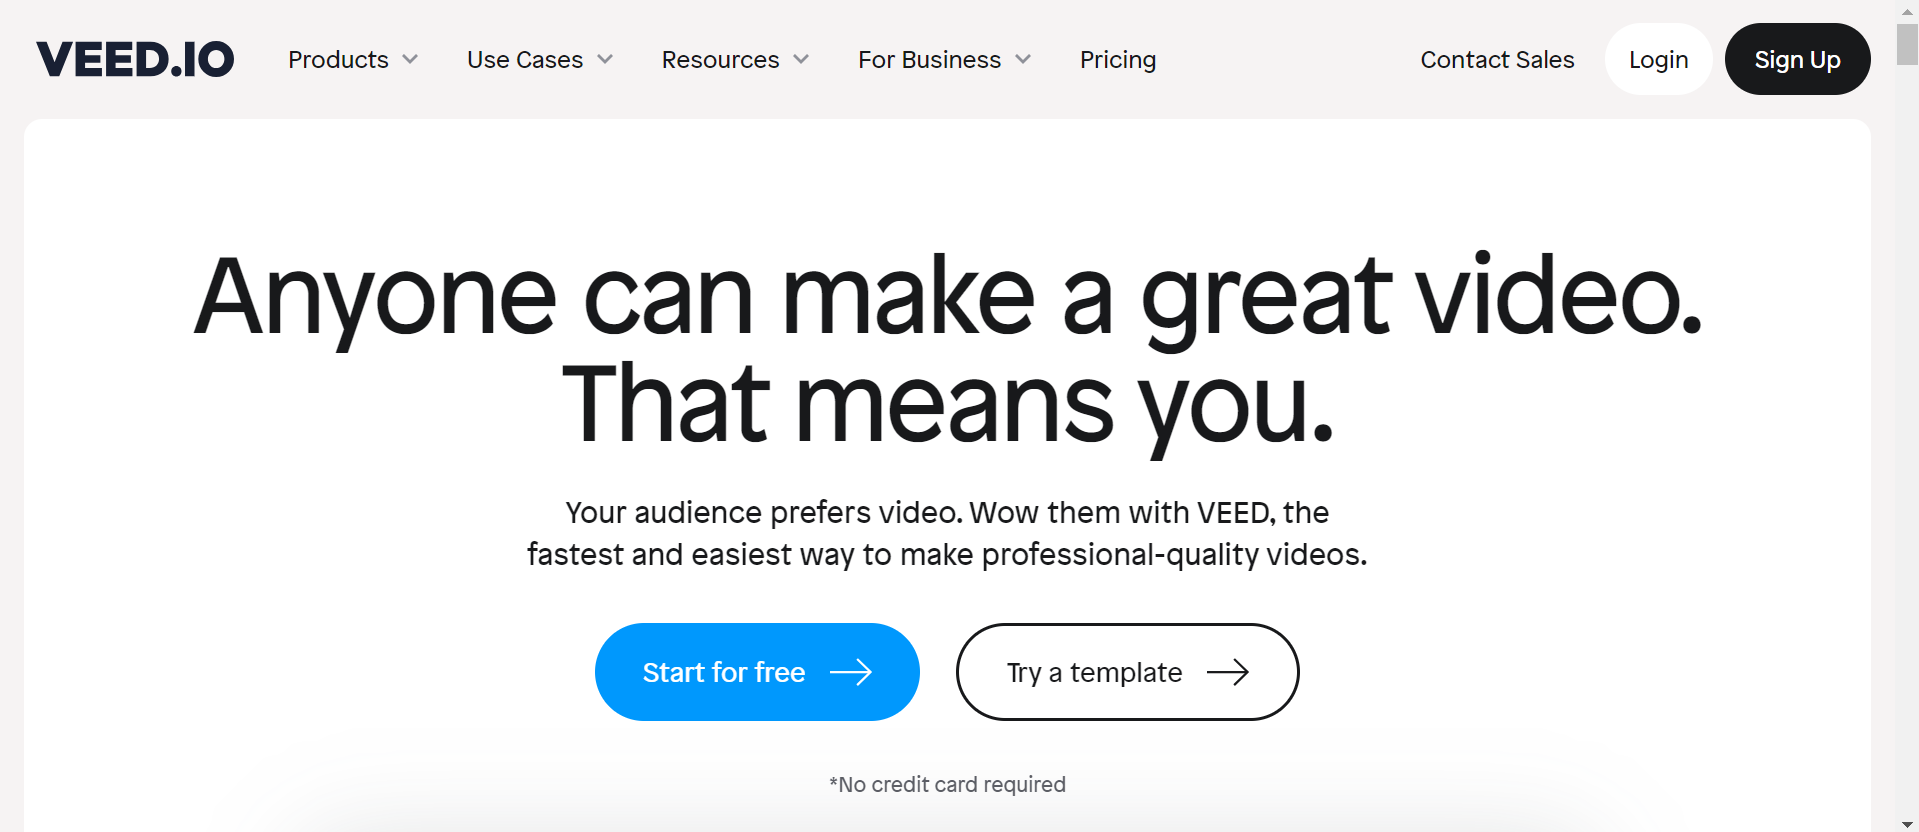The width and height of the screenshot is (1919, 832).
Task: Open the Contact Sales link
Action: coord(1497,60)
